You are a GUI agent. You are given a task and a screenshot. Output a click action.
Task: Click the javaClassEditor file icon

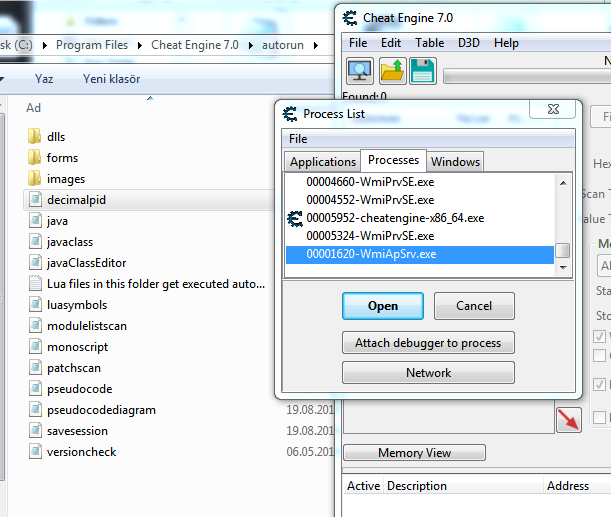35,263
